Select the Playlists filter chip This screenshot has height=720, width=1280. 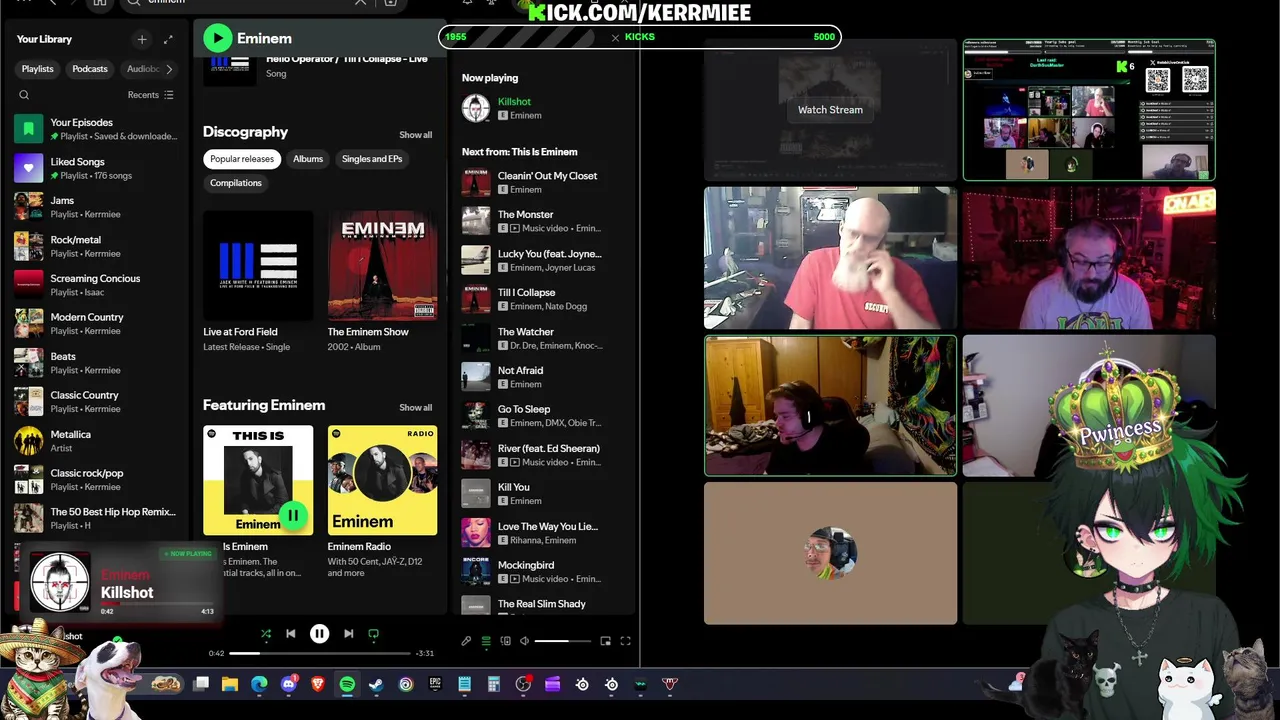37,69
